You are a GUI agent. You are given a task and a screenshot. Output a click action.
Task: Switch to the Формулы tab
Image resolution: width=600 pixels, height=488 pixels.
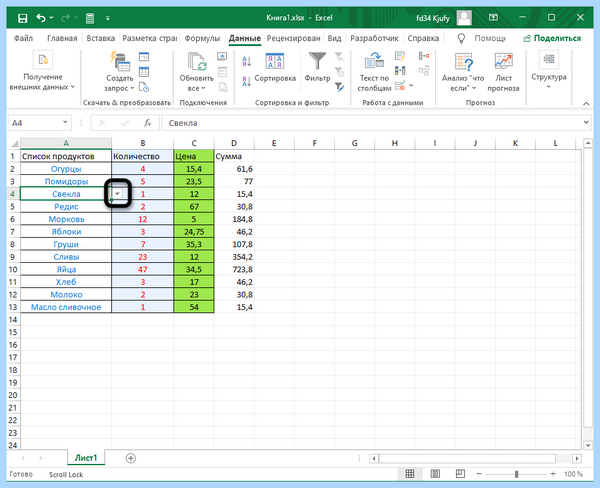[202, 38]
